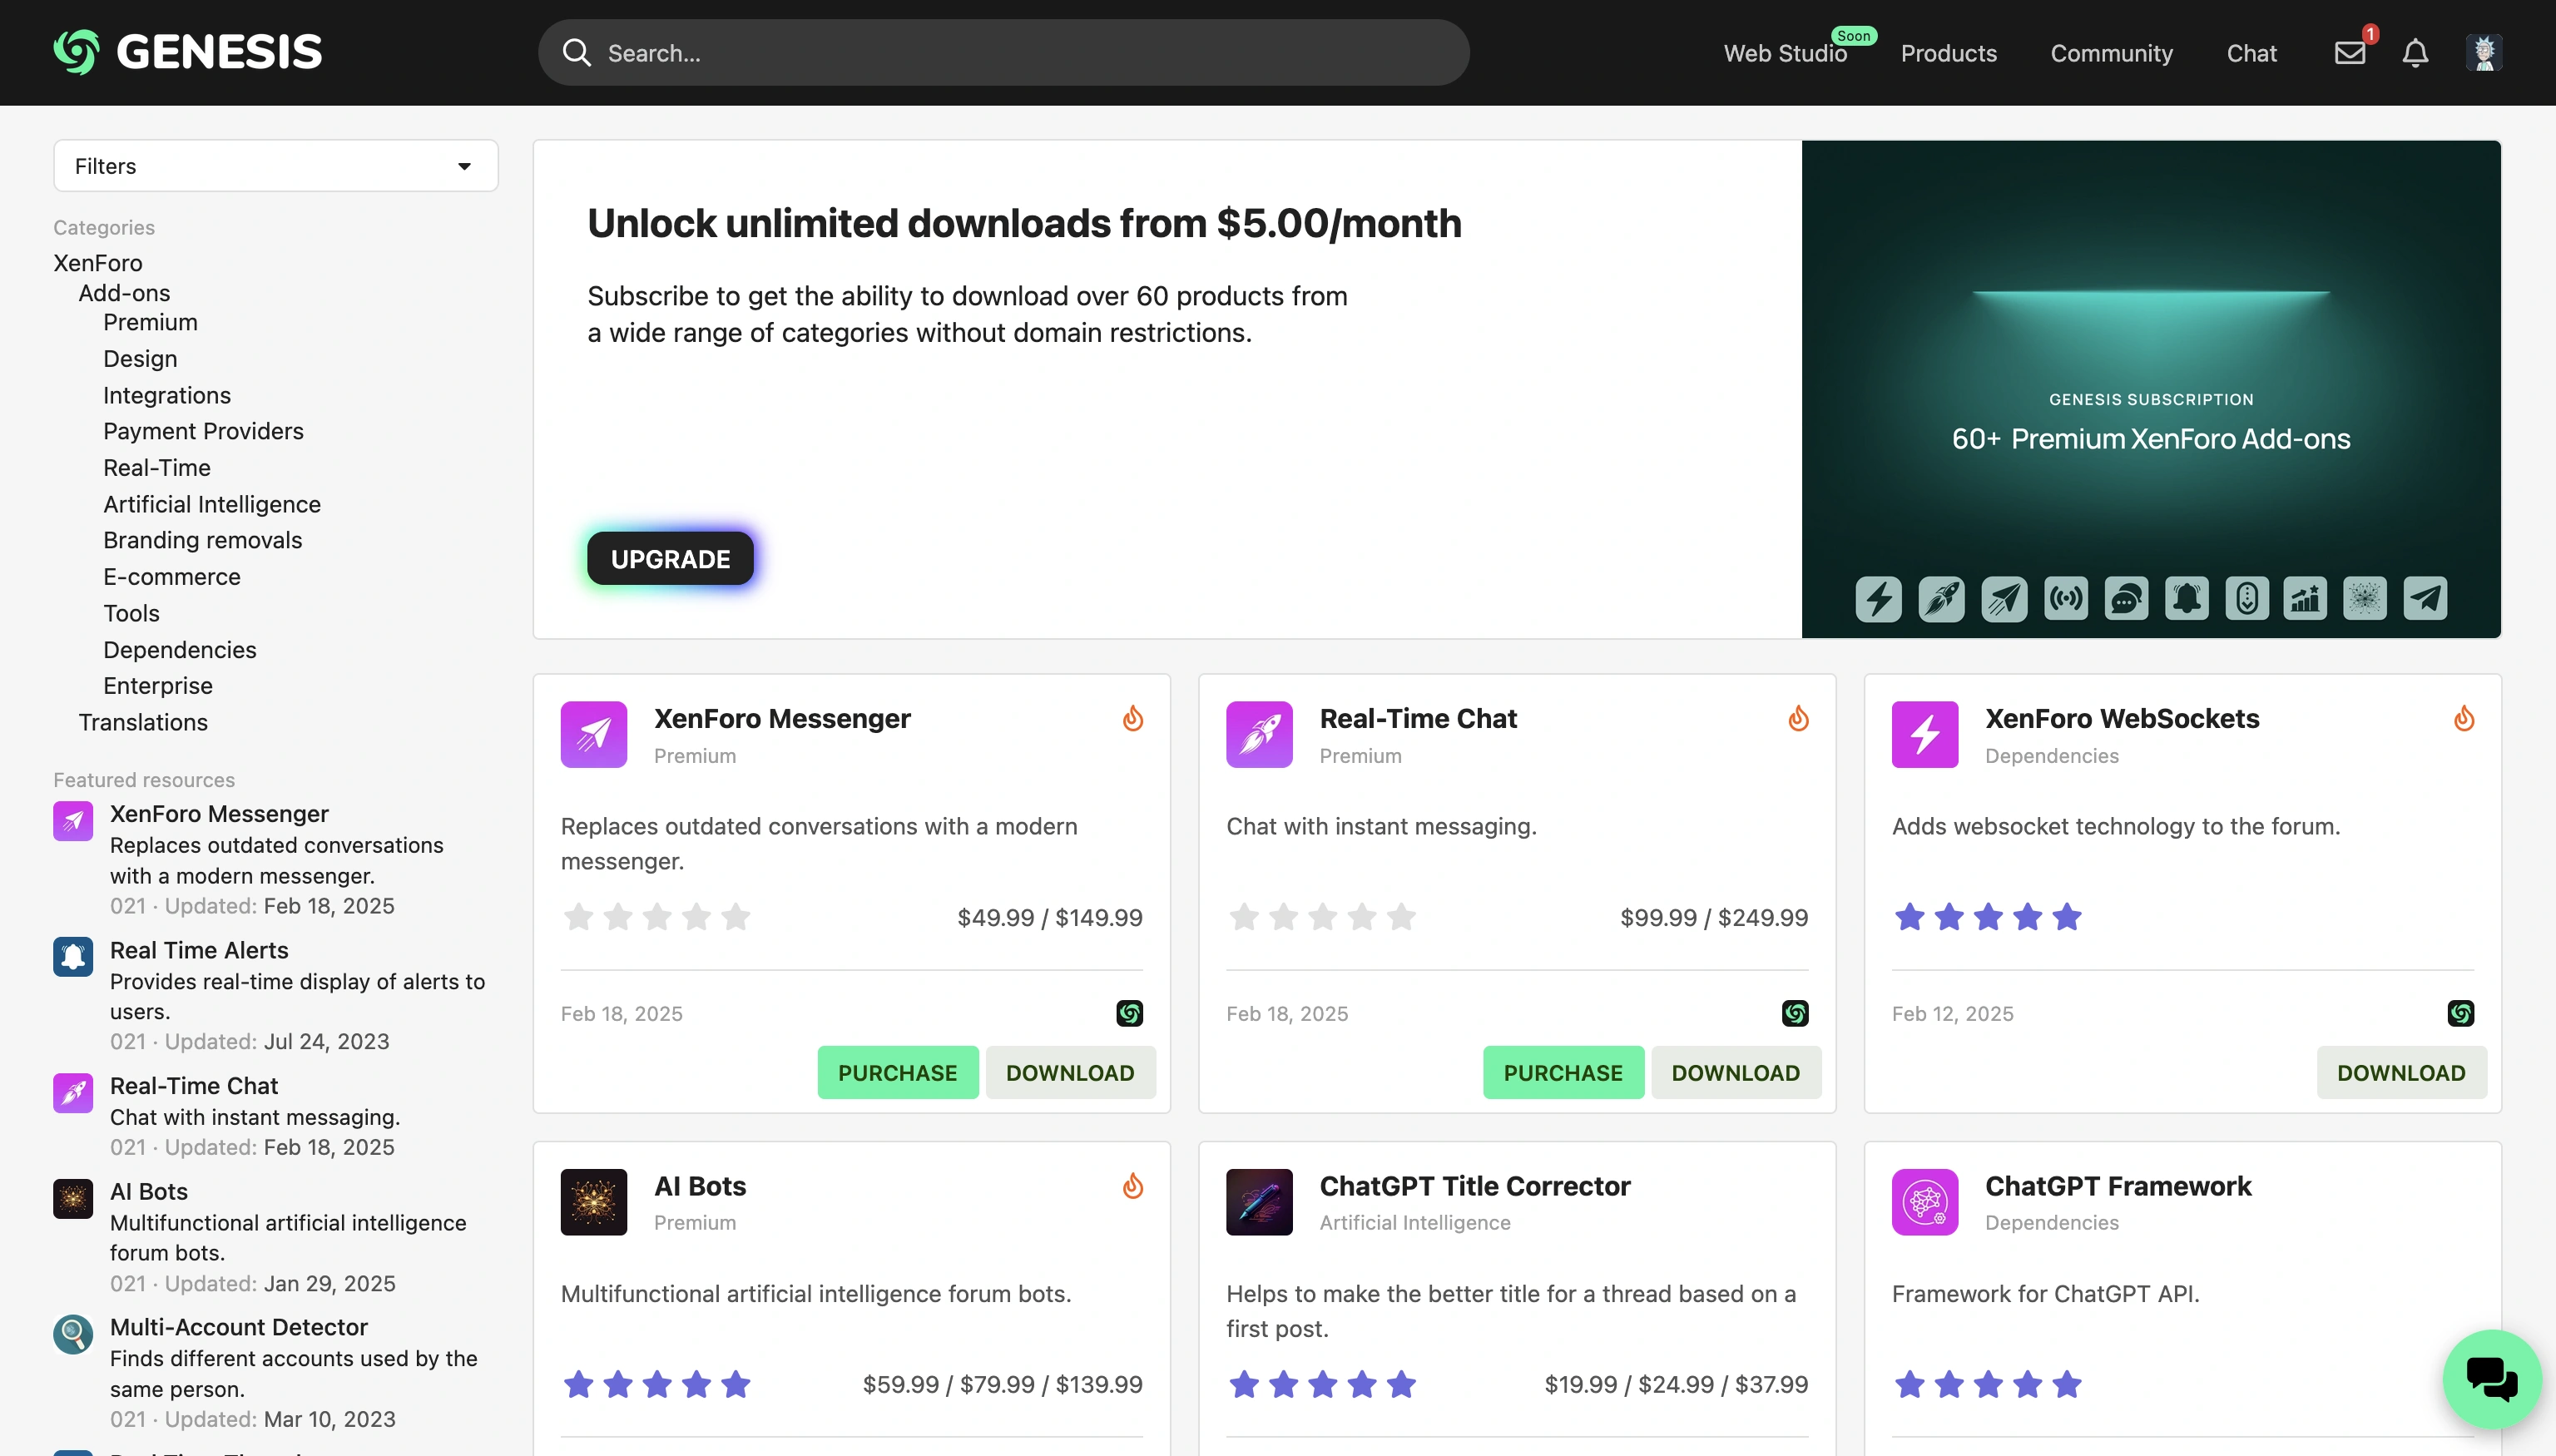Open the Products menu
This screenshot has height=1456, width=2556.
(x=1948, y=53)
